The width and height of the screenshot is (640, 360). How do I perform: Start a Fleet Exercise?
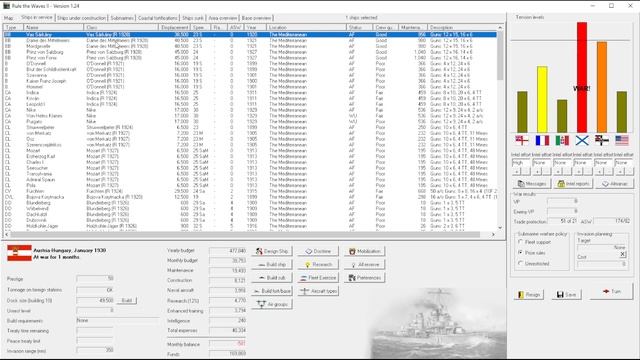[x=318, y=278]
